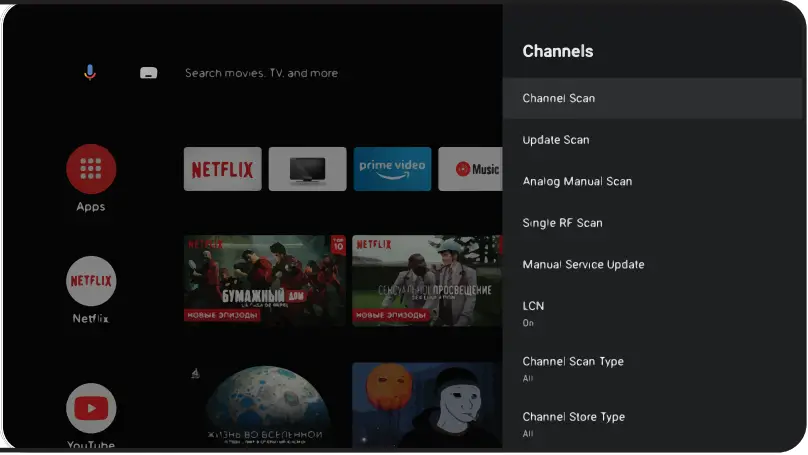The image size is (808, 455).
Task: Open the on-screen keyboard icon
Action: coord(148,73)
